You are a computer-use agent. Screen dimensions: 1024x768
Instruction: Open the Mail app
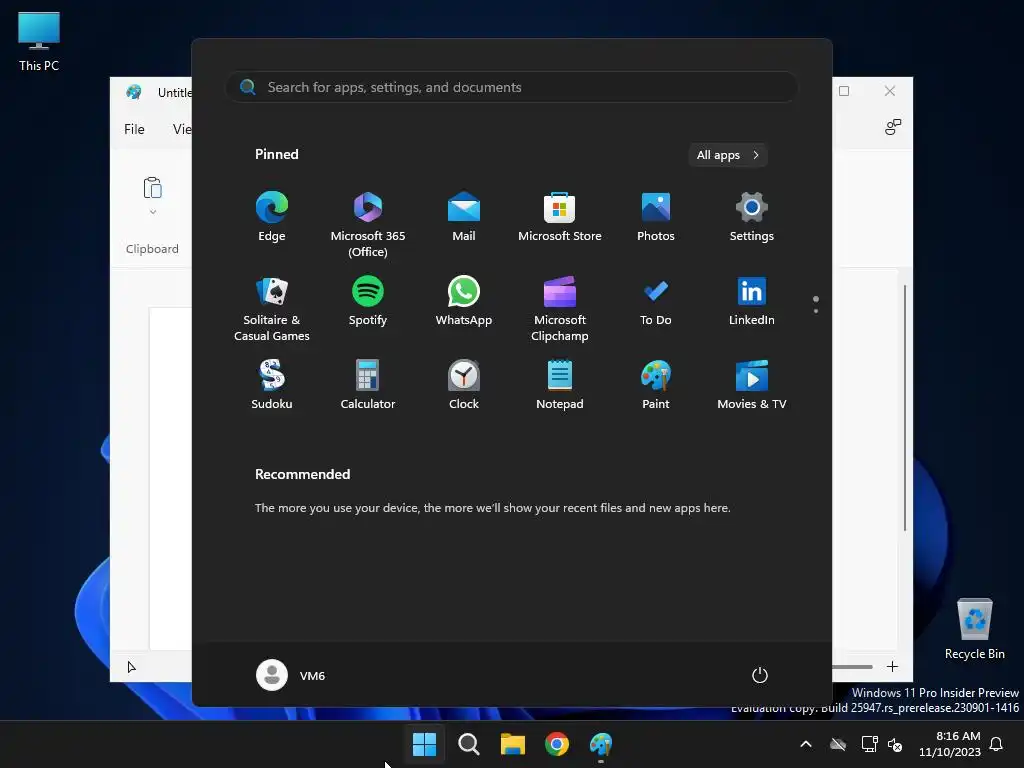(x=464, y=217)
